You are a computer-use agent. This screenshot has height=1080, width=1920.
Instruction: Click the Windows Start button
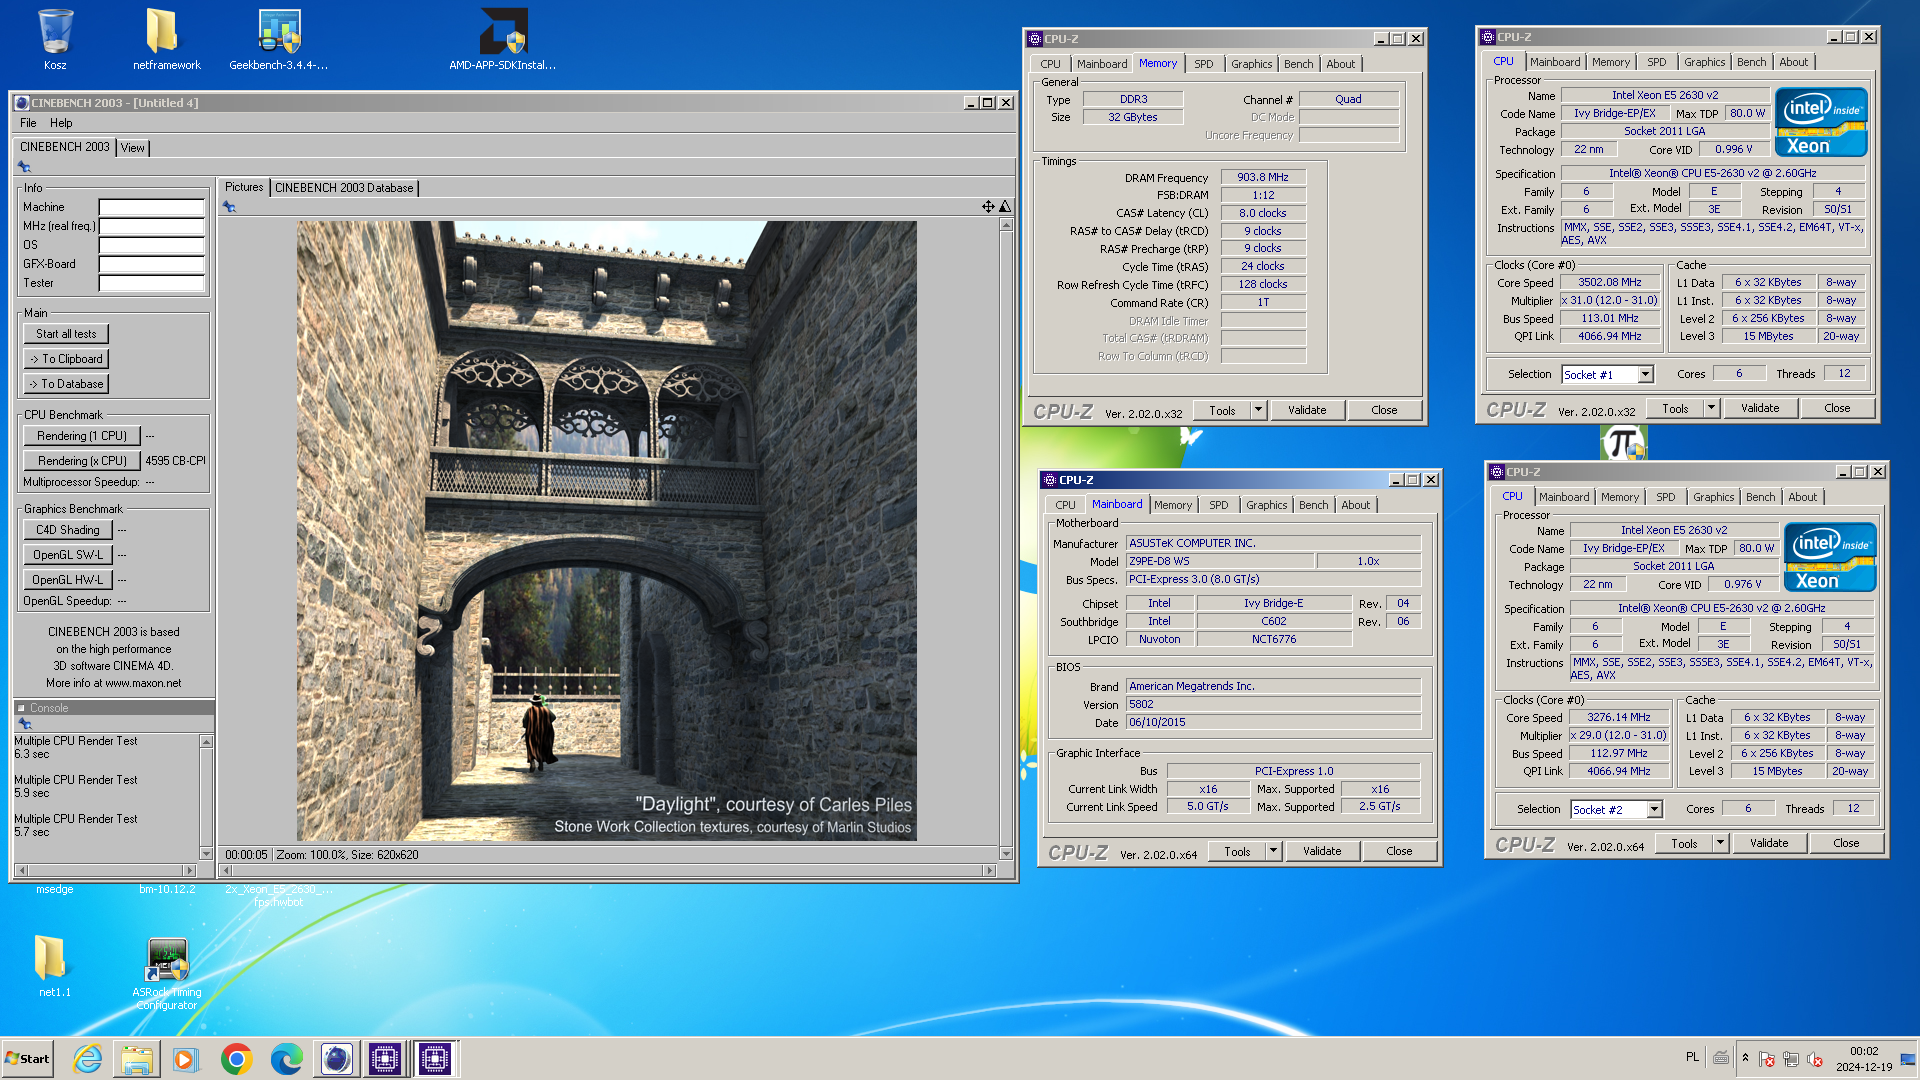(x=27, y=1059)
